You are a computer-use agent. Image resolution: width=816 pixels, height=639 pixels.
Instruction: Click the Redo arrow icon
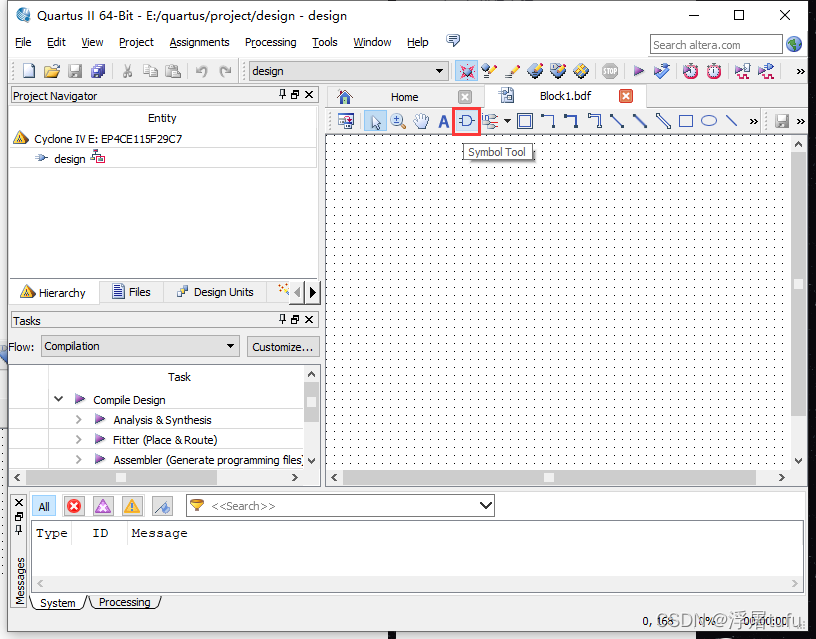point(225,71)
